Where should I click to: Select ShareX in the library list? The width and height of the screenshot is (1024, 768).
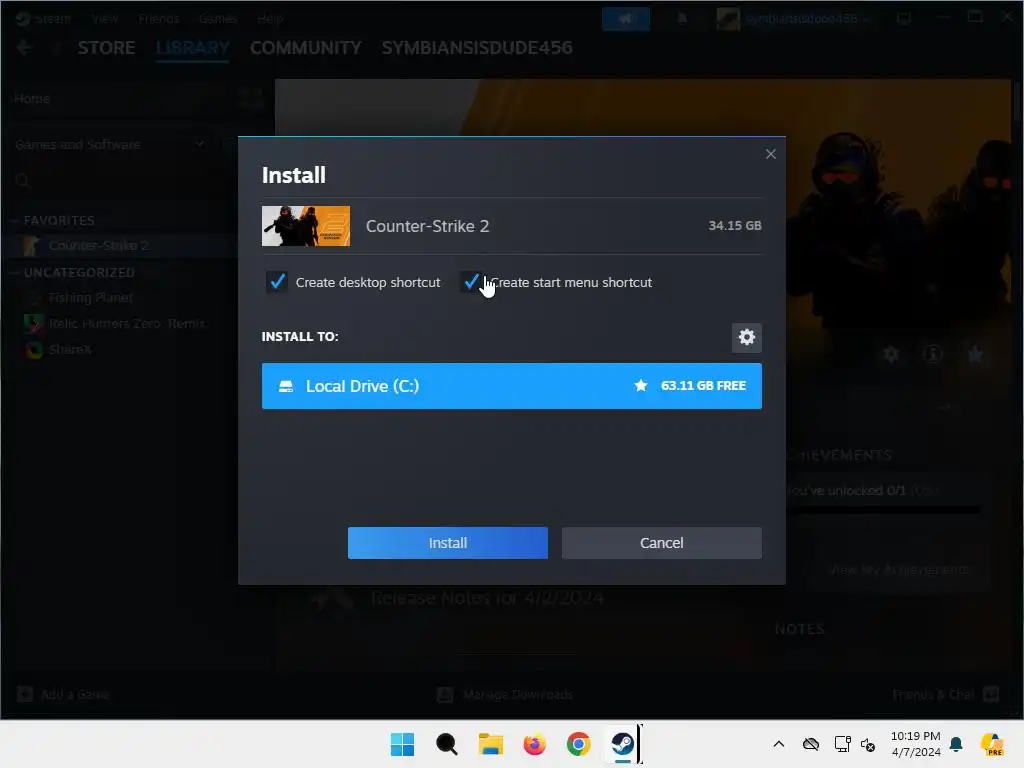click(x=70, y=349)
